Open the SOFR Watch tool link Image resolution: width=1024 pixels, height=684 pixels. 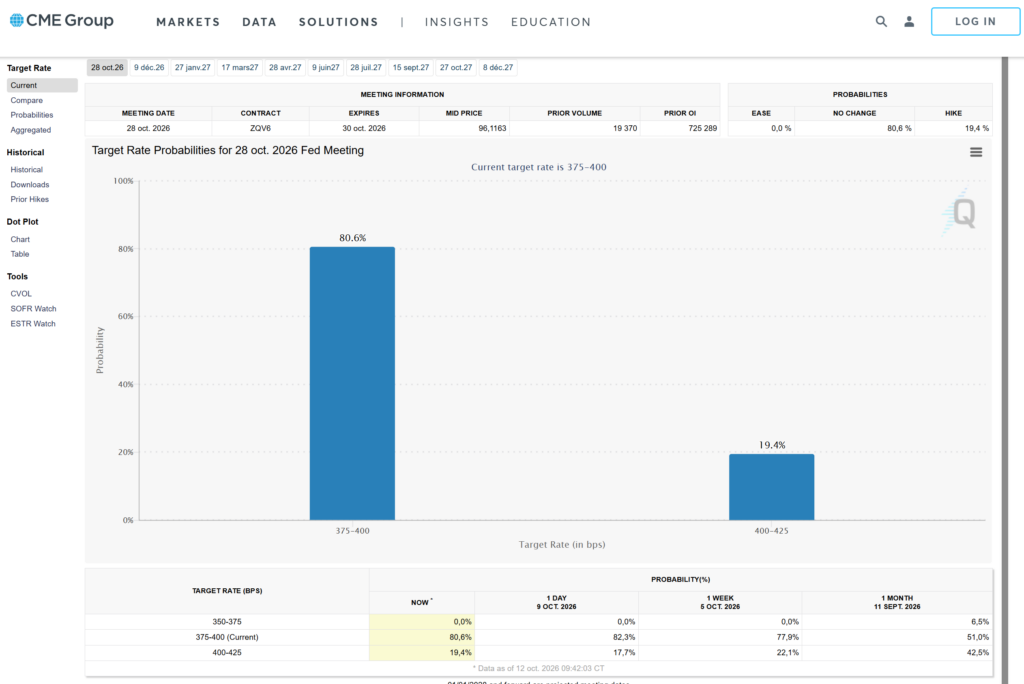(x=33, y=309)
